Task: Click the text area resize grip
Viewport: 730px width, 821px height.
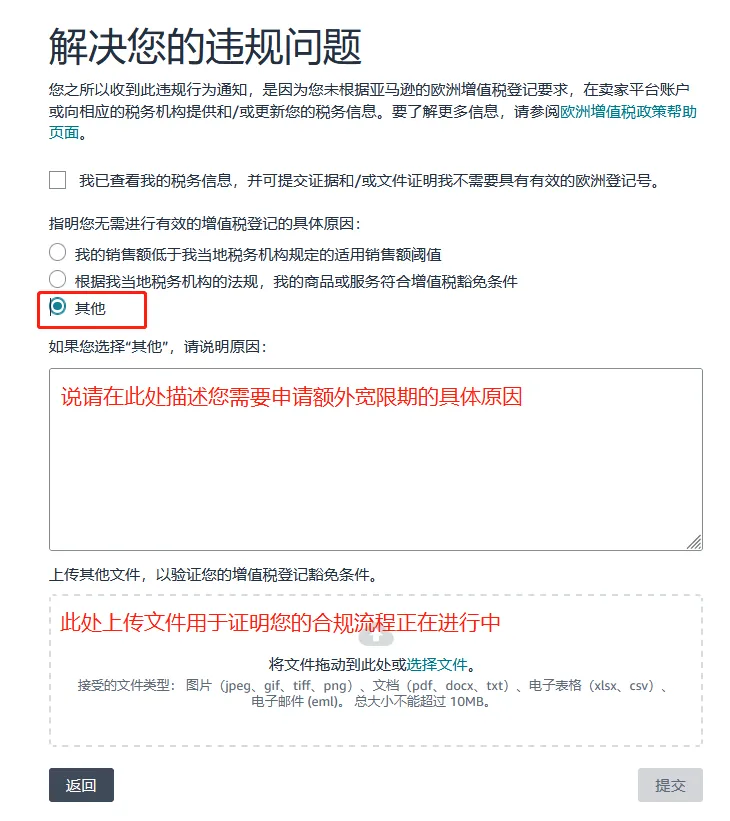Action: (694, 542)
